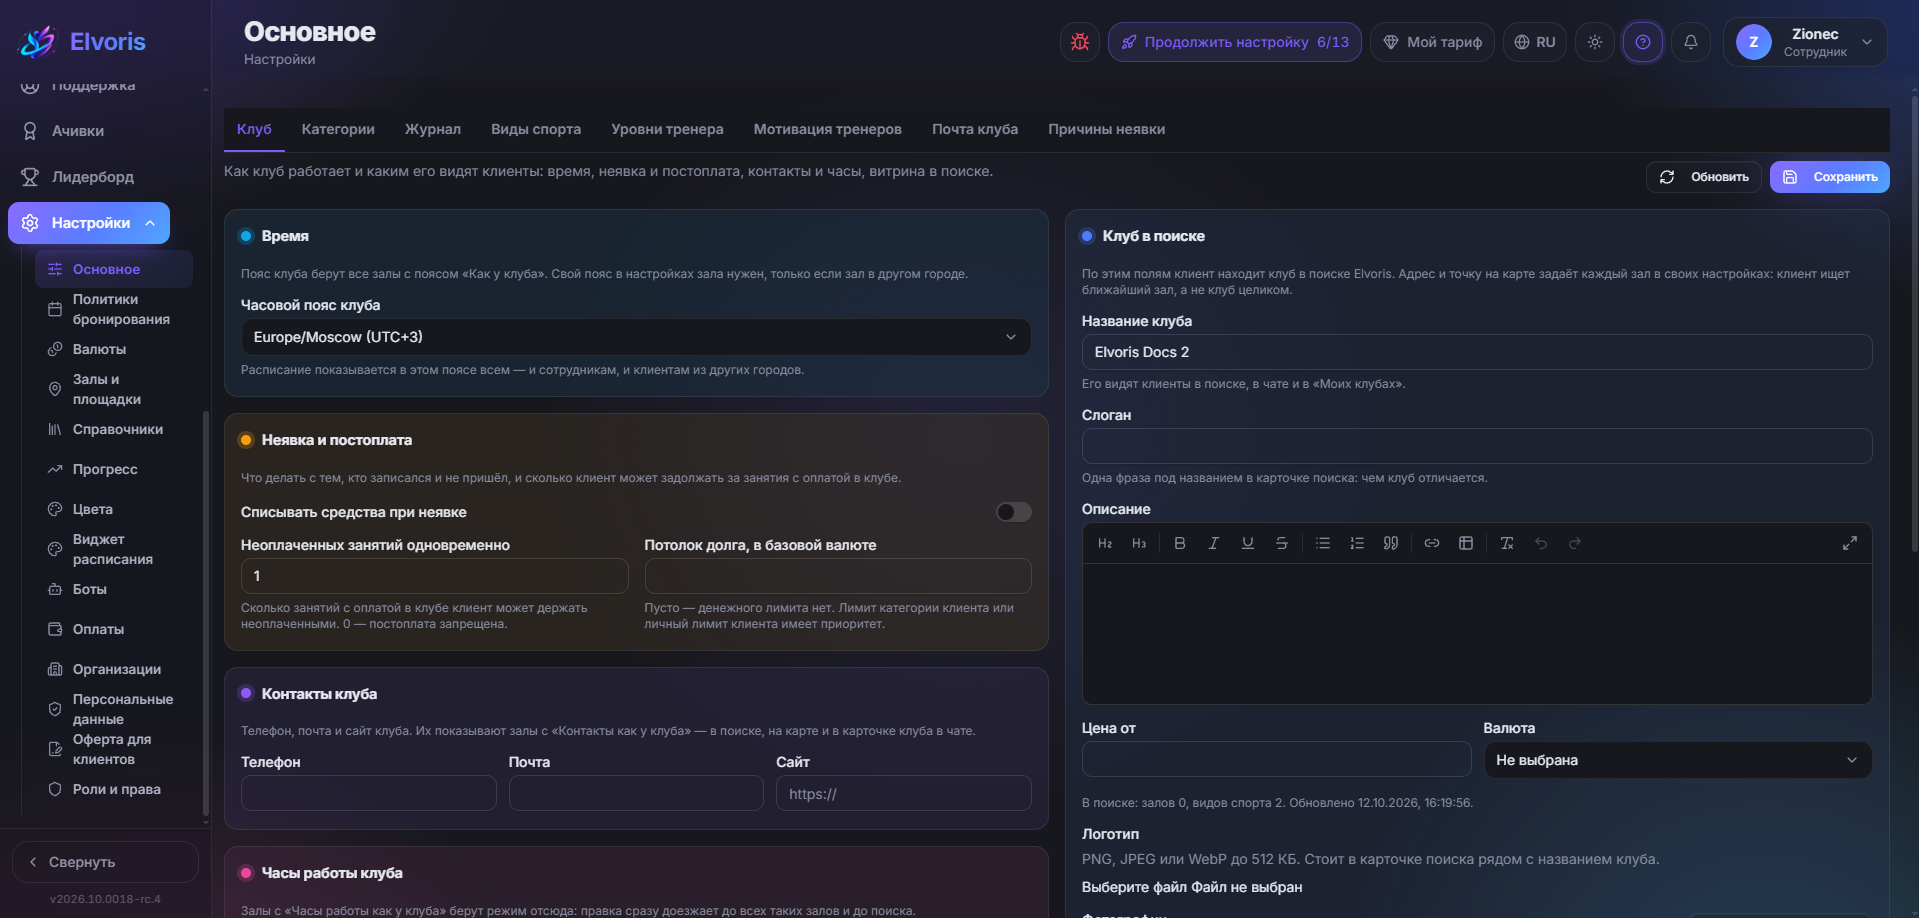Insert link in description editor

1432,543
